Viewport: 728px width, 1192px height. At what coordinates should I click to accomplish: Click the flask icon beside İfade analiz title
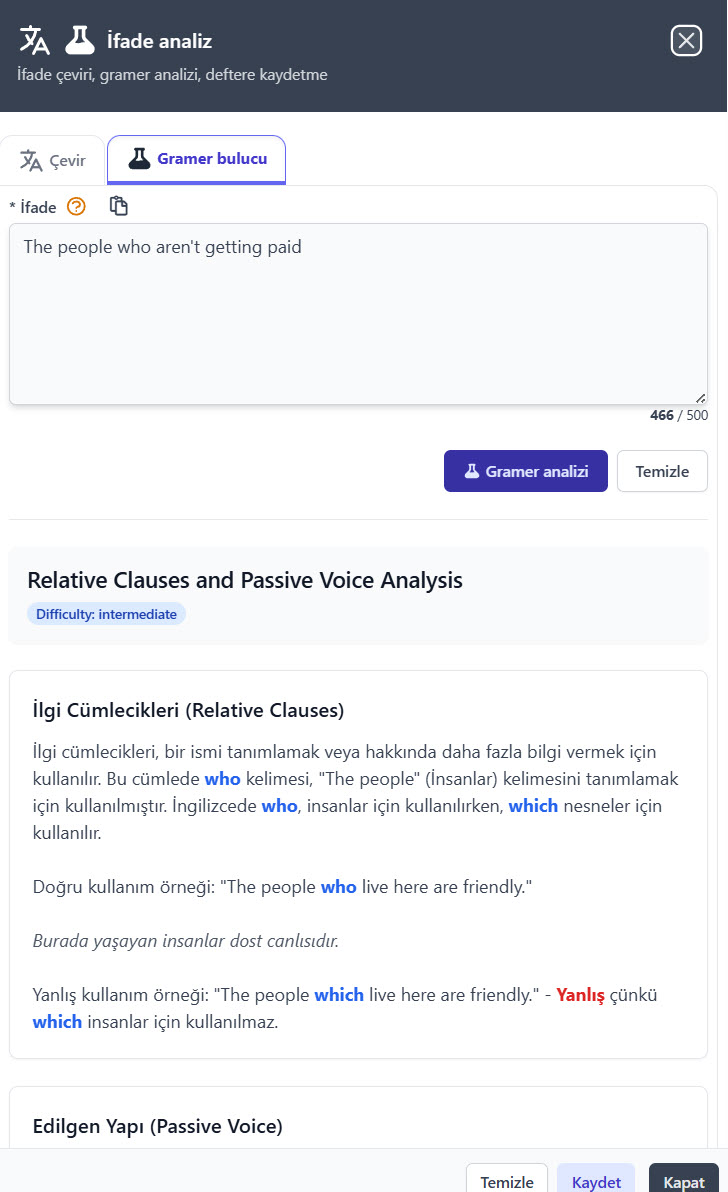(80, 40)
